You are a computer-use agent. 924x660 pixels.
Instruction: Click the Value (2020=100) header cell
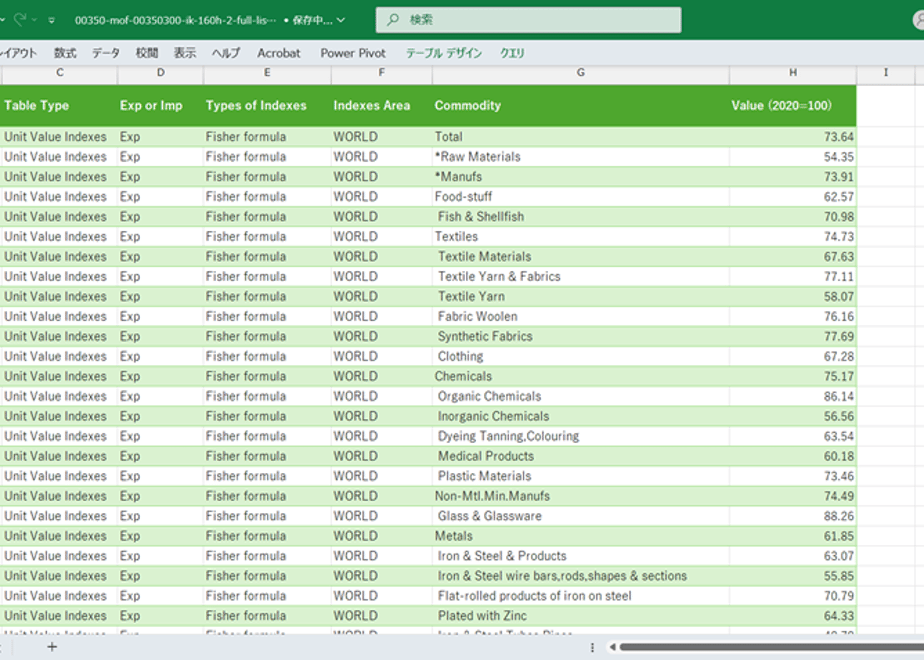pyautogui.click(x=793, y=105)
